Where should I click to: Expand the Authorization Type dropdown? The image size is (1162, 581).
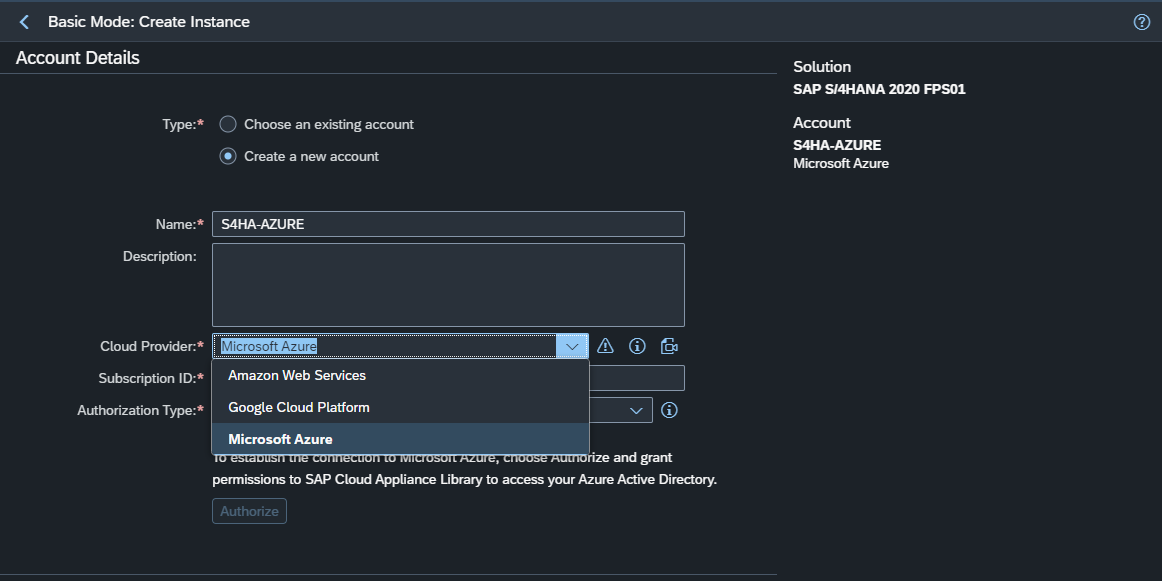click(636, 410)
